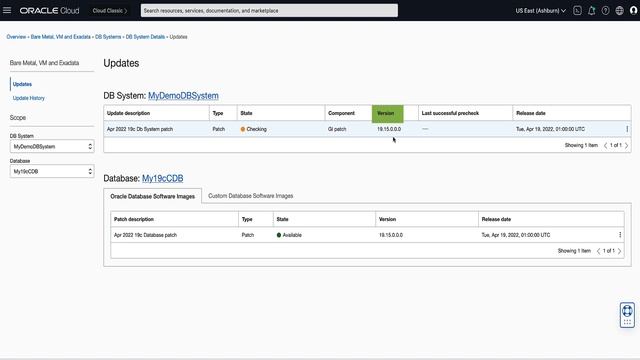Image resolution: width=640 pixels, height=360 pixels.
Task: Click the Cloud Classic button
Action: tap(109, 11)
